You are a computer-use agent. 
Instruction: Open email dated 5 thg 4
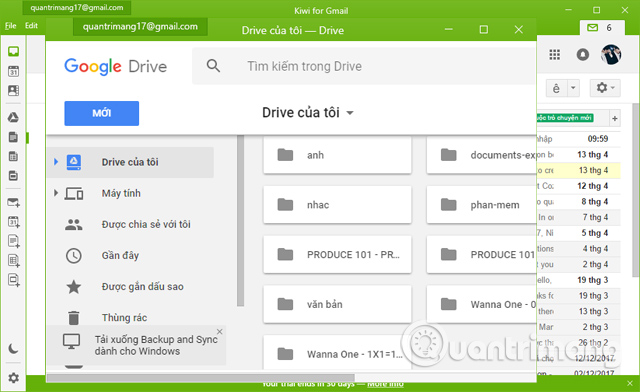578,233
